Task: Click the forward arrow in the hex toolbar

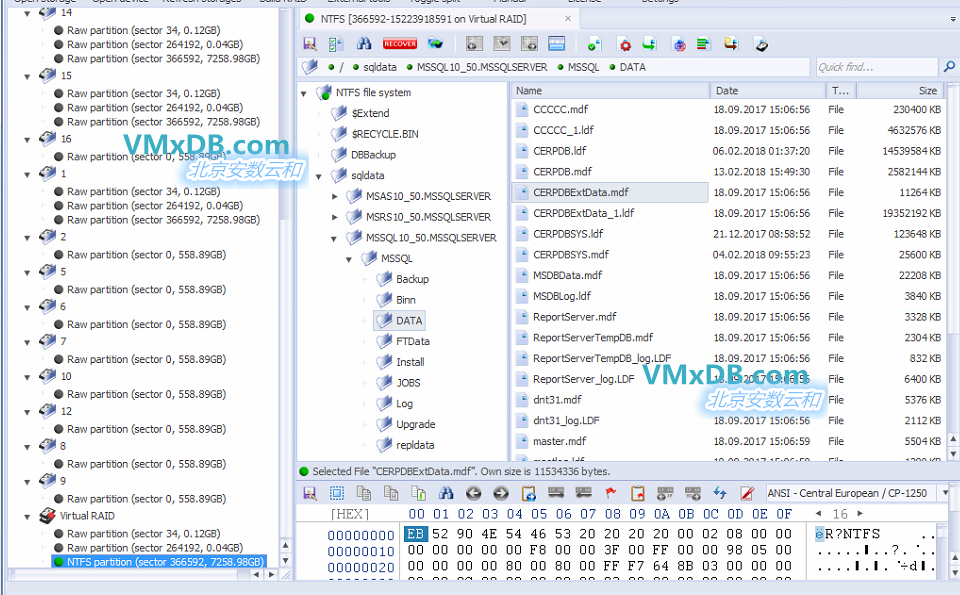Action: pos(501,493)
